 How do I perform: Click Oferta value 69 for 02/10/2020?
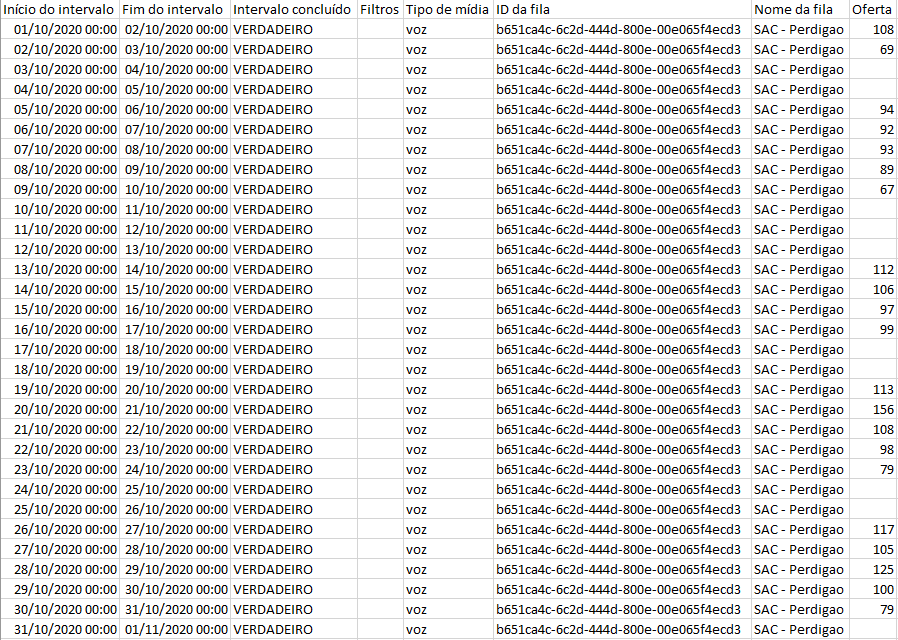[873, 50]
